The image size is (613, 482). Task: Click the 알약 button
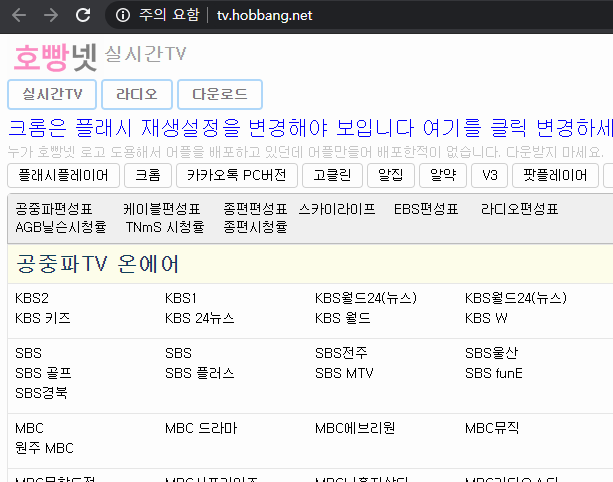click(x=443, y=176)
